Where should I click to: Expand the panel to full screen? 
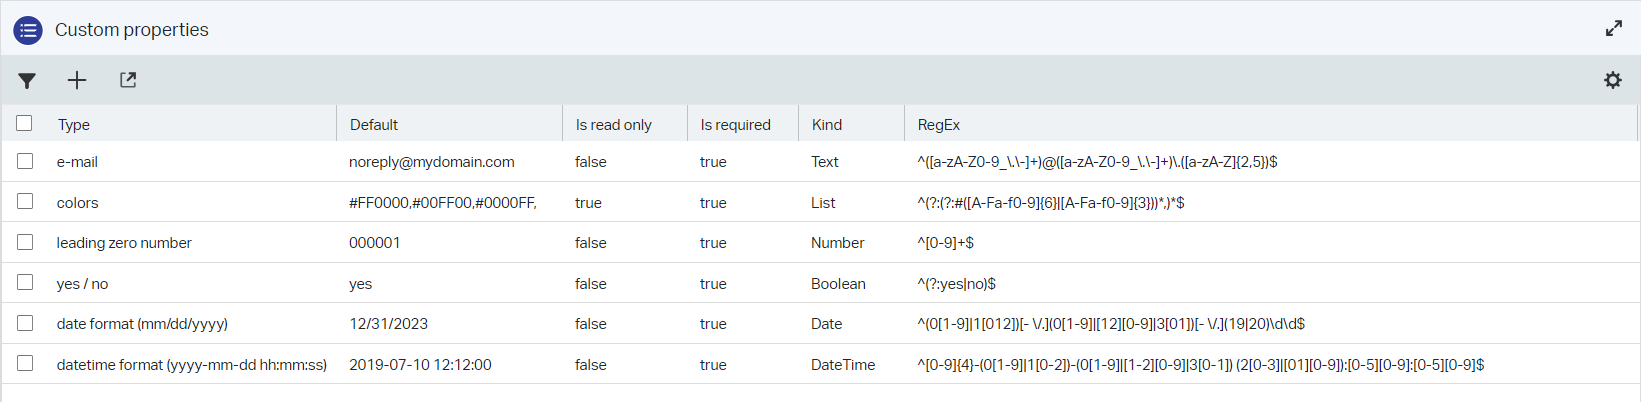click(x=1613, y=29)
